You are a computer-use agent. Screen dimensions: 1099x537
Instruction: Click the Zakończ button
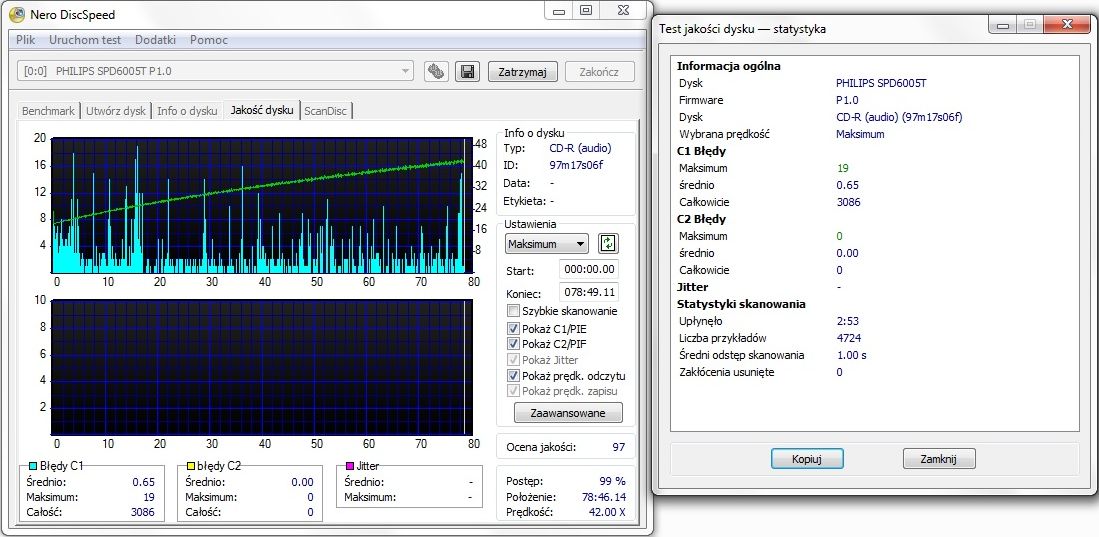pos(599,72)
